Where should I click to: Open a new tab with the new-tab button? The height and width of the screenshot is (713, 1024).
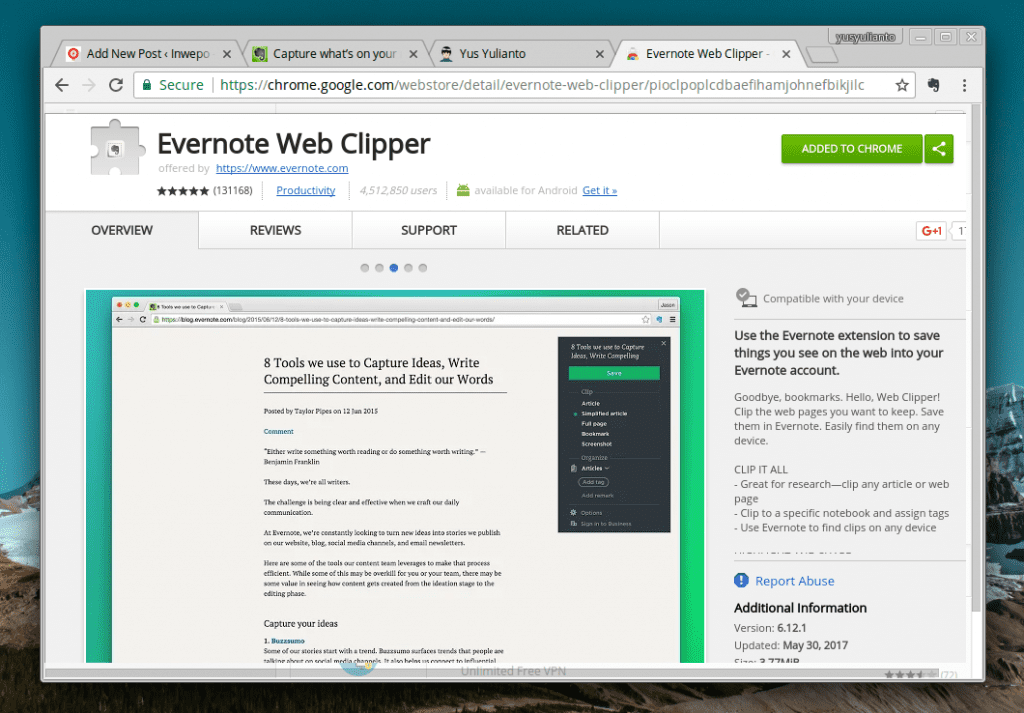(822, 55)
